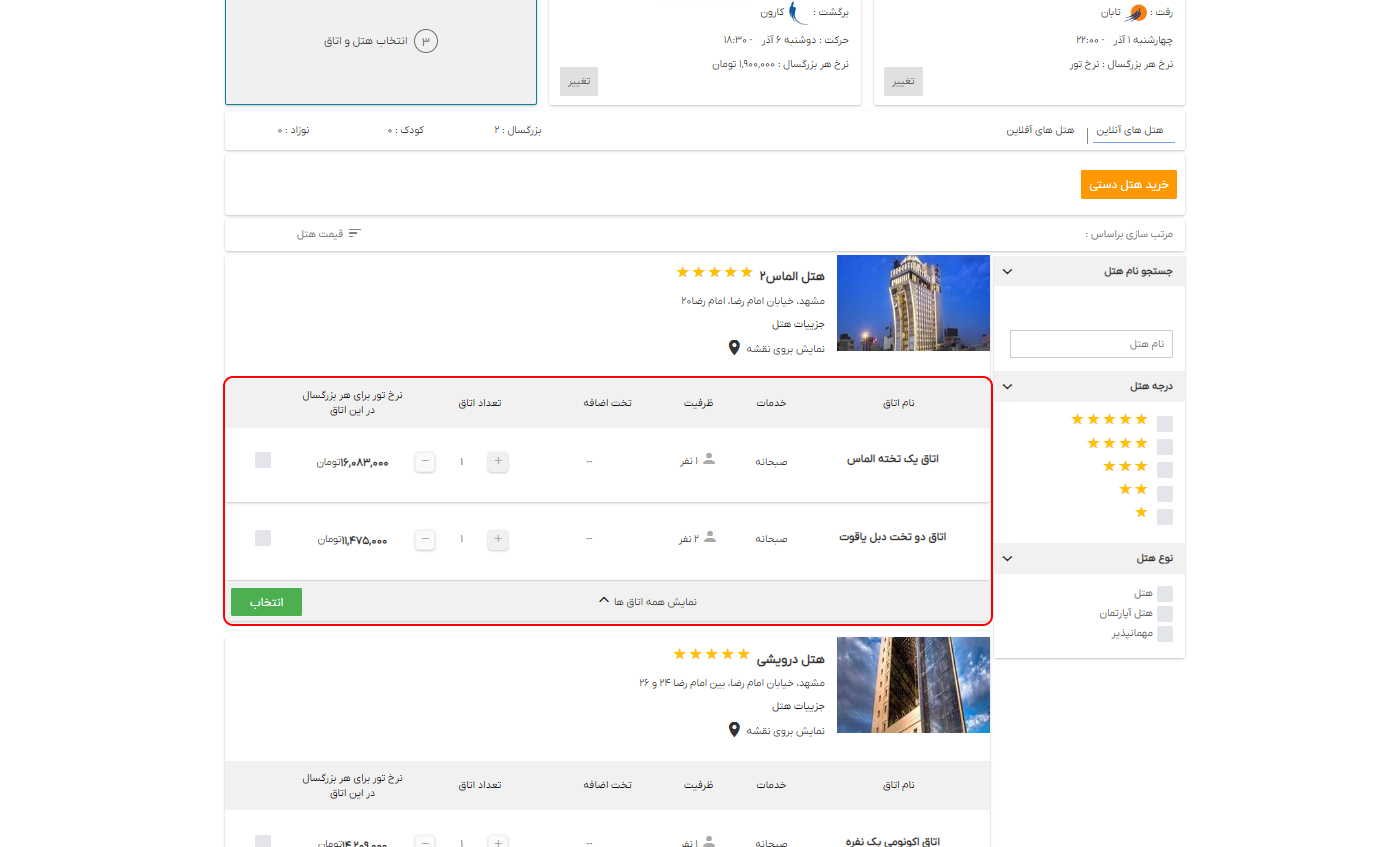The height and width of the screenshot is (847, 1392).
Task: Click the circled ۳ in انتخاب هتل و اتاق box
Action: [427, 41]
